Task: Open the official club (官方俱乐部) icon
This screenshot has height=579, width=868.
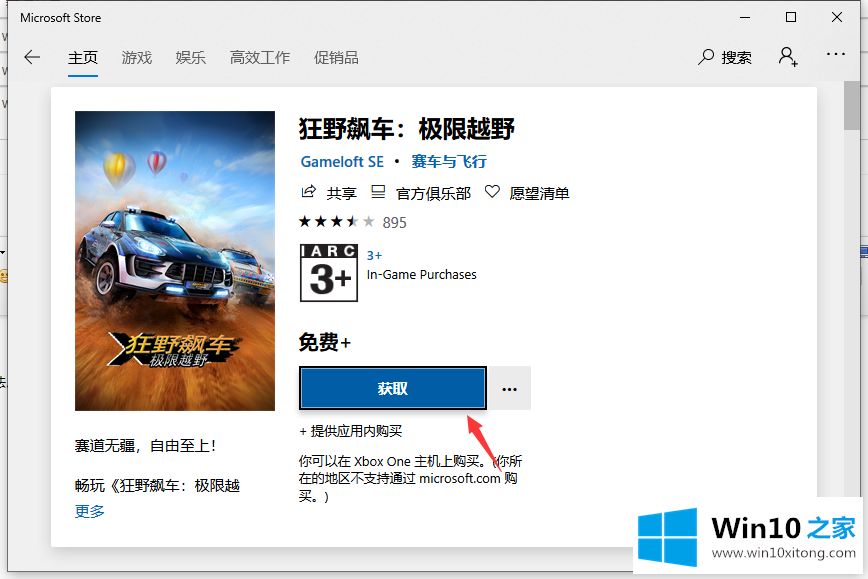Action: 378,192
